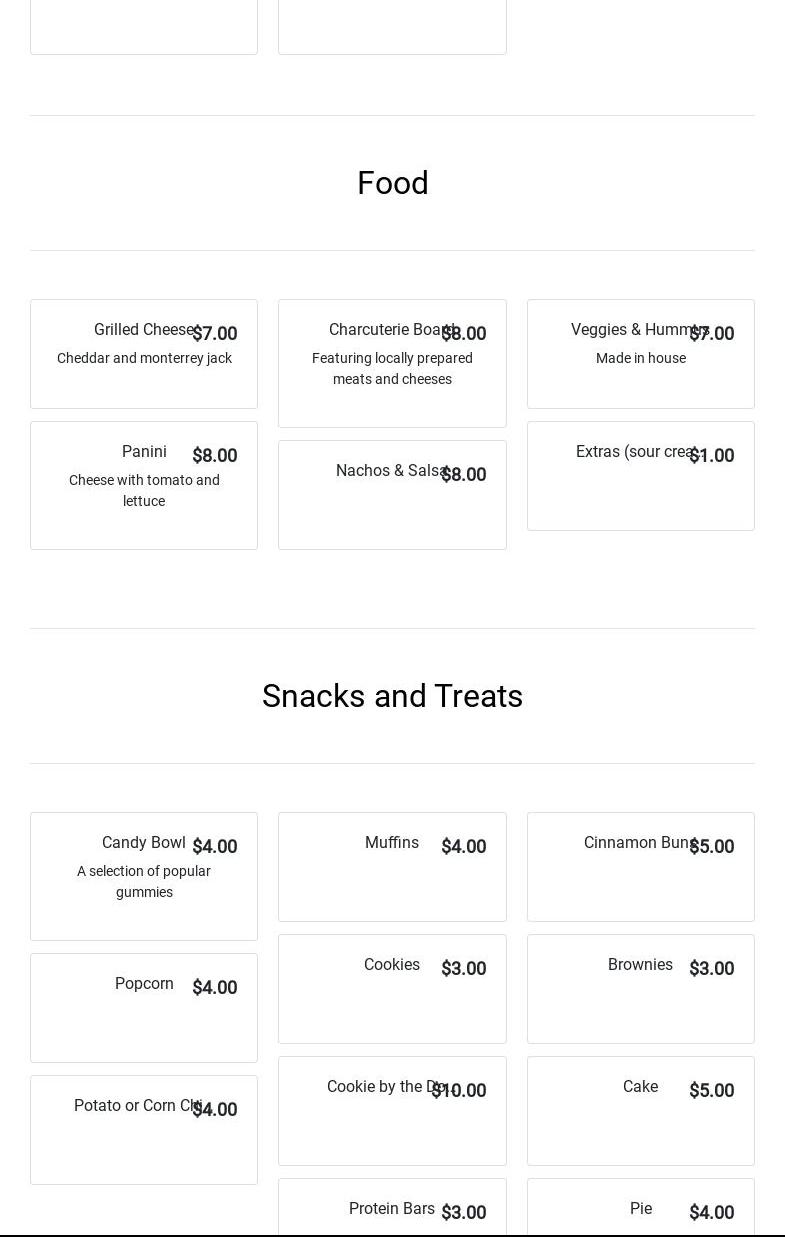Choose the Panini menu card
Image resolution: width=785 pixels, height=1237 pixels.
point(143,485)
